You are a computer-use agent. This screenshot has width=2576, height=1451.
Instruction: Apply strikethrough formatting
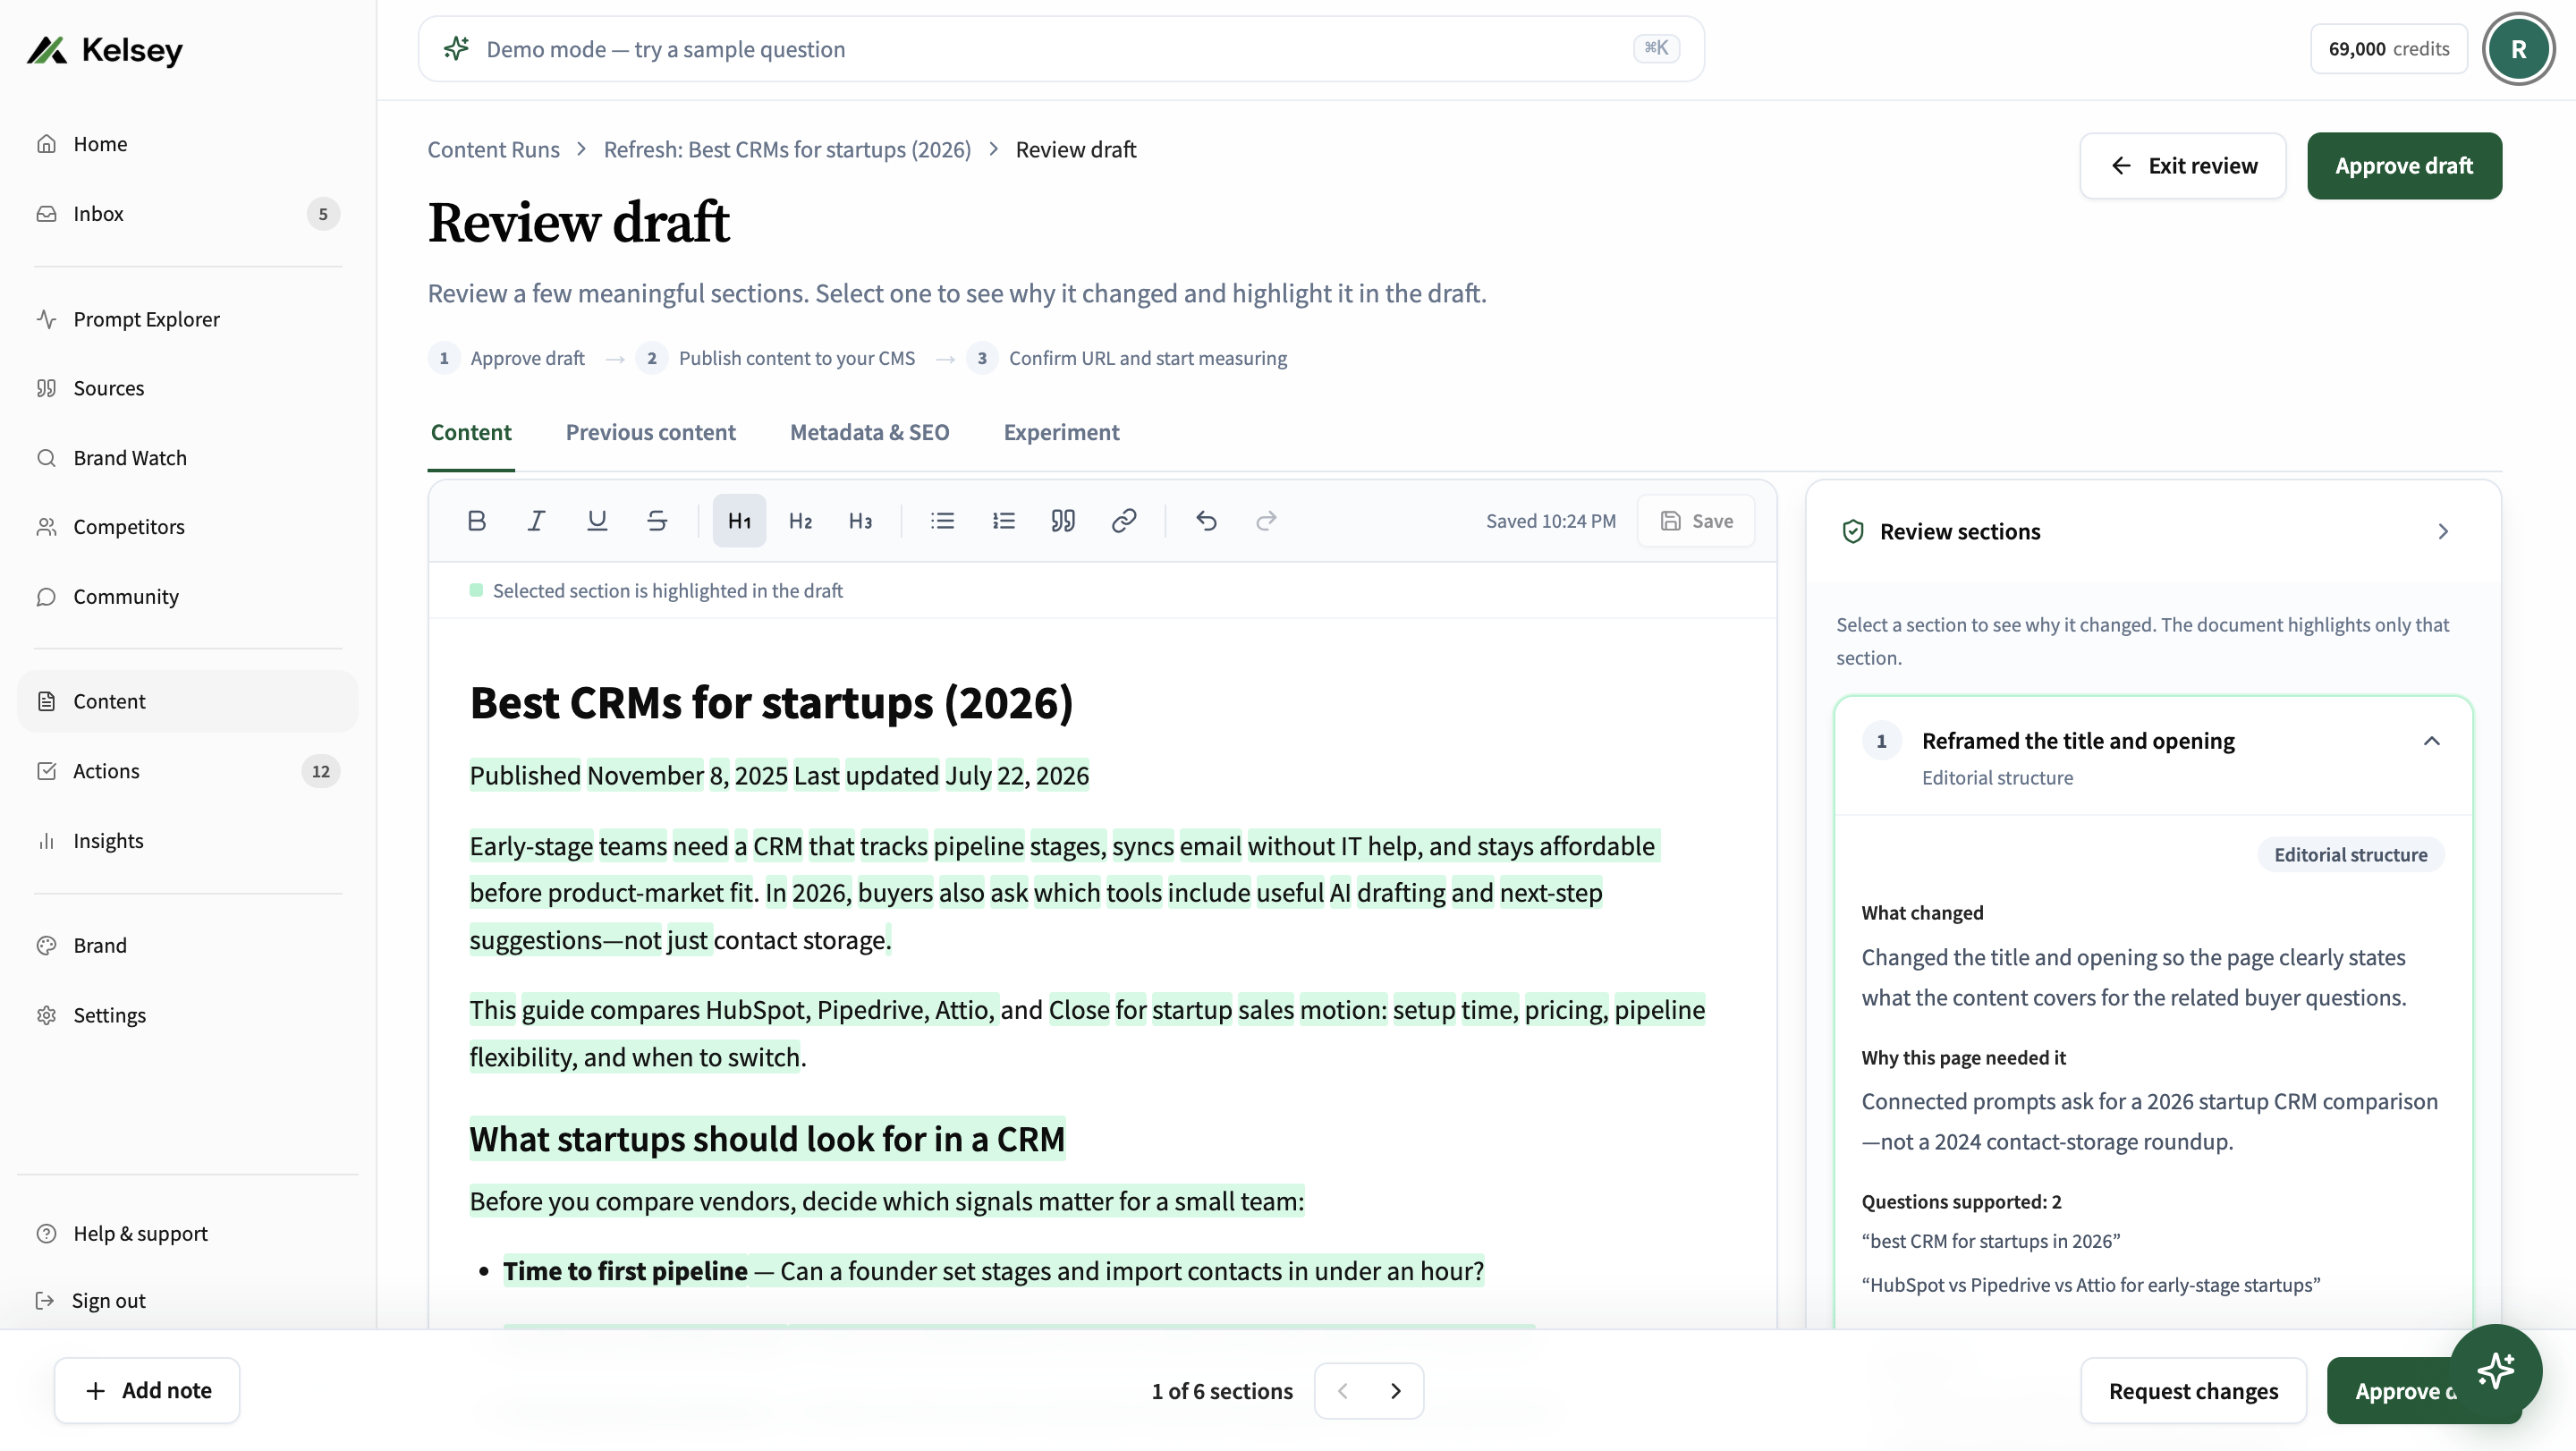pos(657,520)
